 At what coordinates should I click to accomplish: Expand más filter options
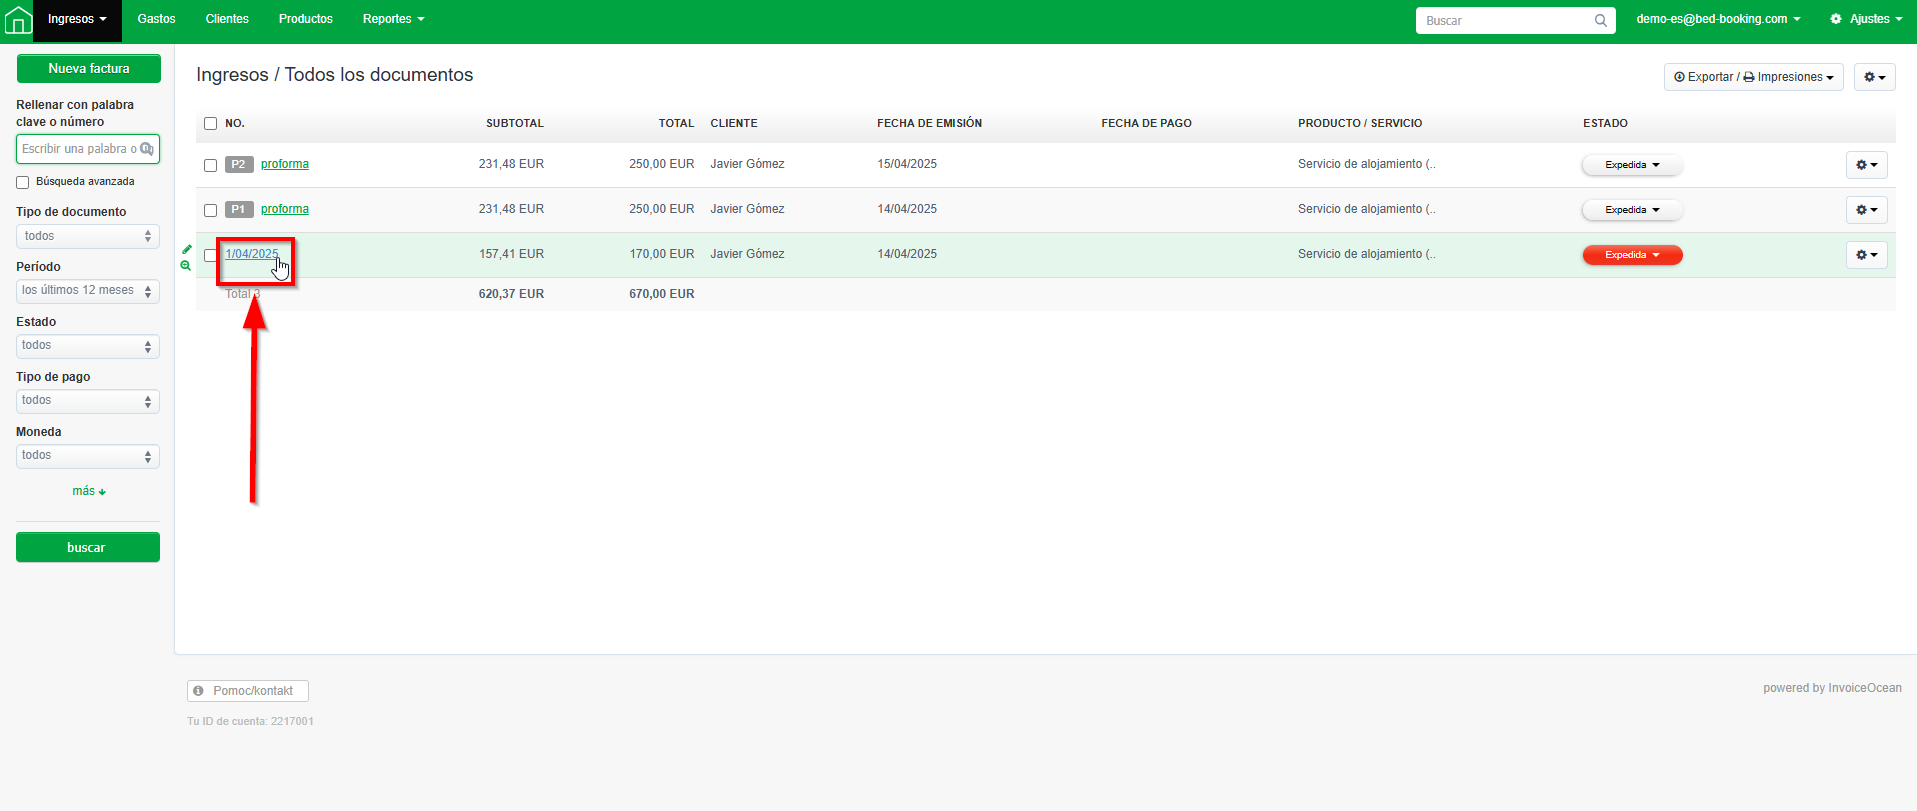coord(88,491)
